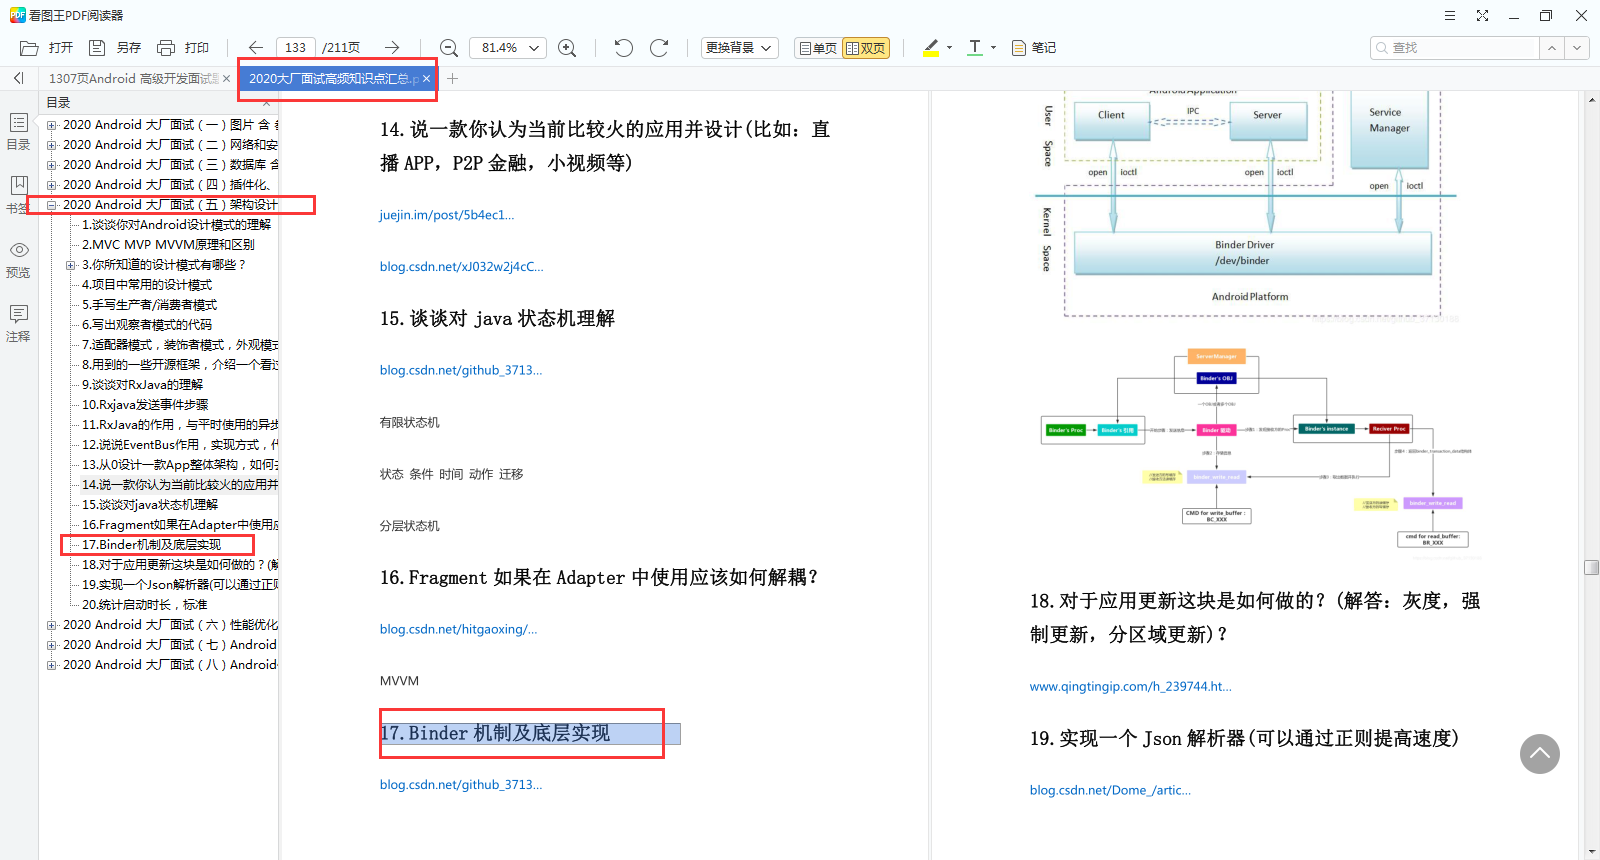Add a new tab with plus
The width and height of the screenshot is (1600, 860).
[x=452, y=78]
